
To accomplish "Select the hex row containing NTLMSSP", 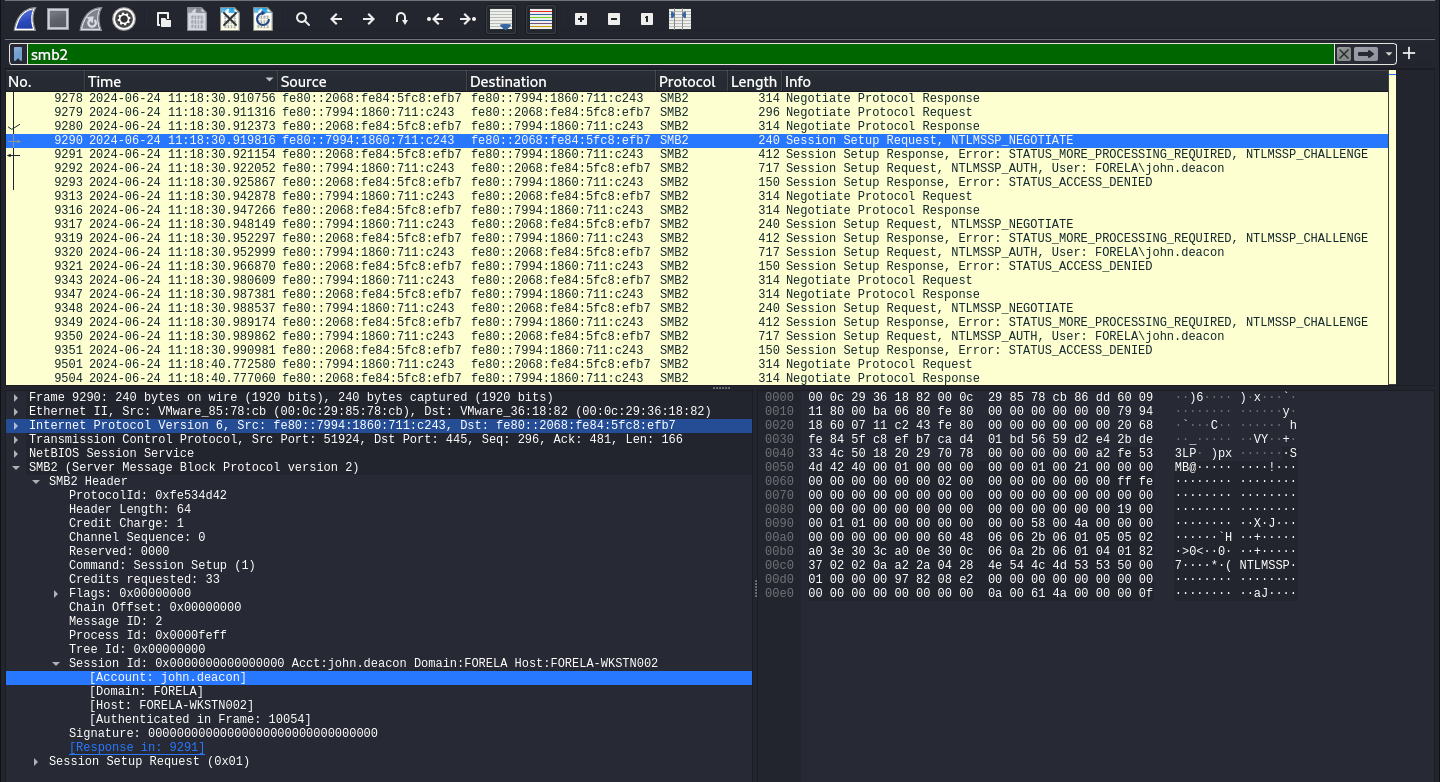I will [1030, 566].
